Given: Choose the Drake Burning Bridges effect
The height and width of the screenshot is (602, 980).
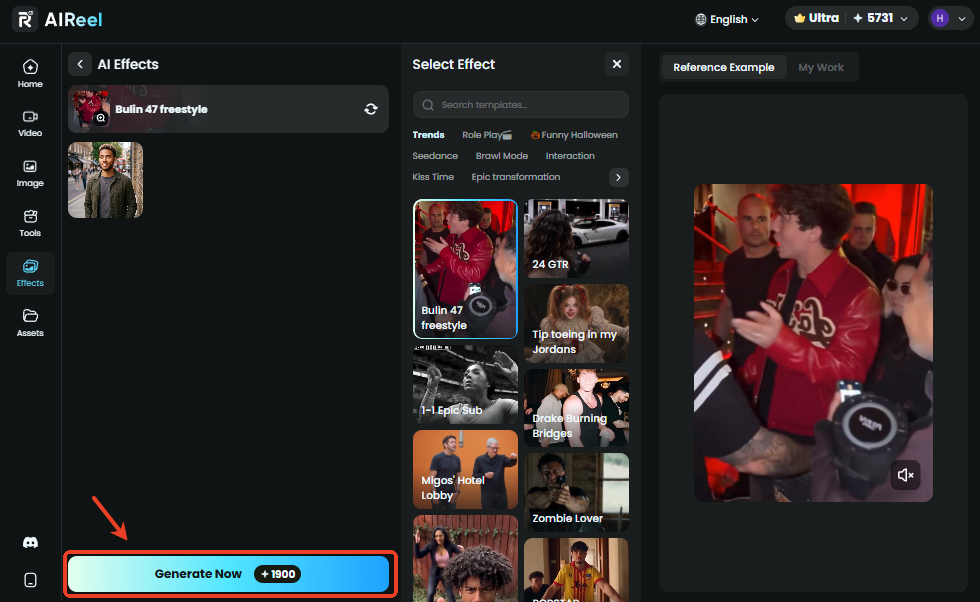Looking at the screenshot, I should 576,408.
